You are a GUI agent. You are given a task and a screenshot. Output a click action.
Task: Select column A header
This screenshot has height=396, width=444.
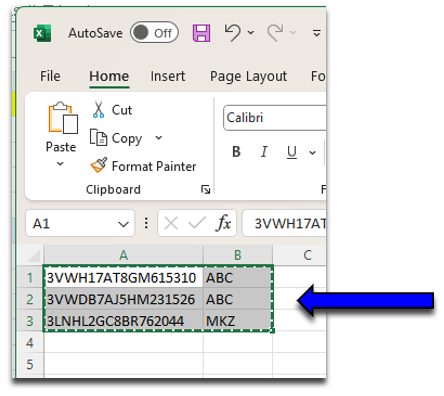(123, 255)
